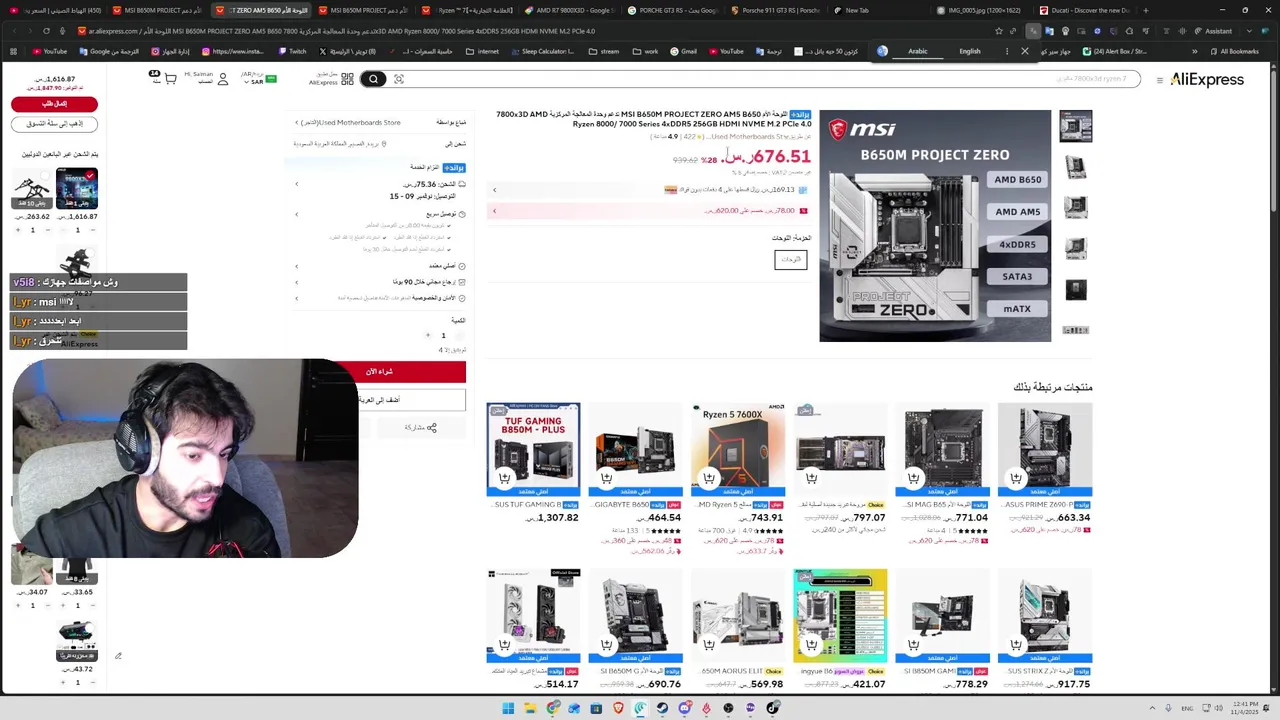Expand free returns within 90 days
This screenshot has width=1280, height=720.
(x=296, y=282)
